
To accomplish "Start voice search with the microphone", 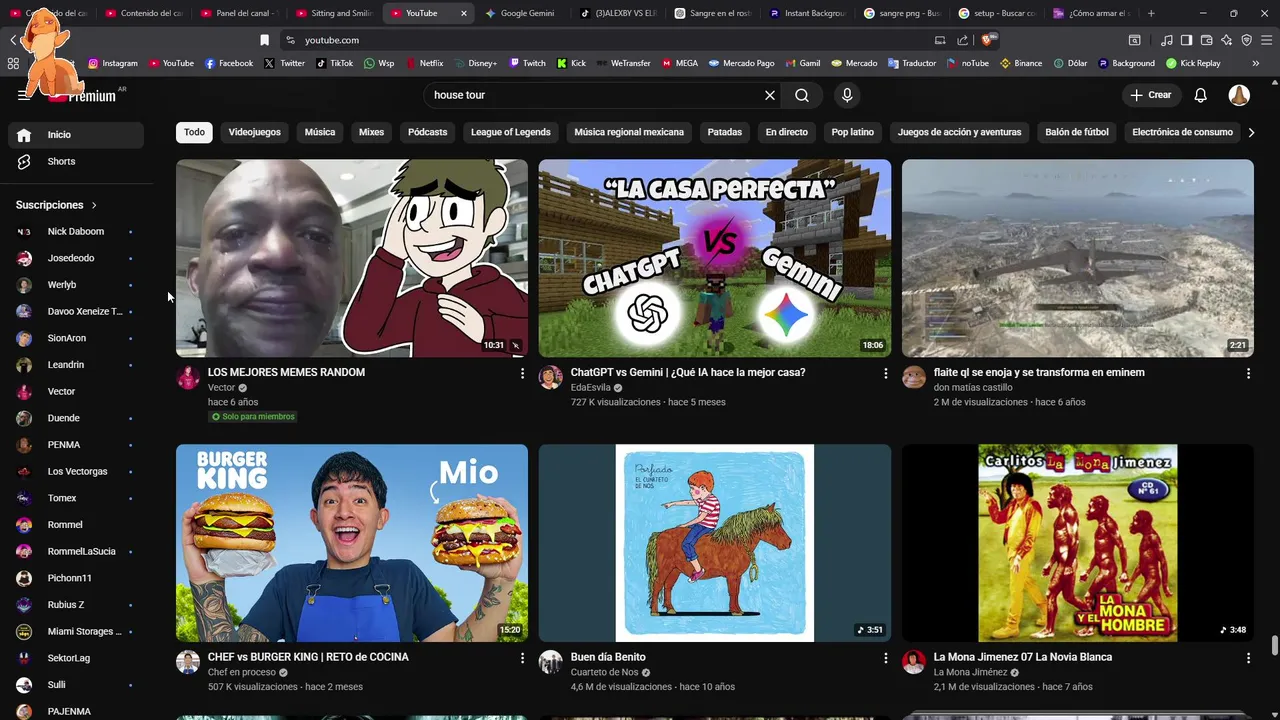I will [x=847, y=95].
